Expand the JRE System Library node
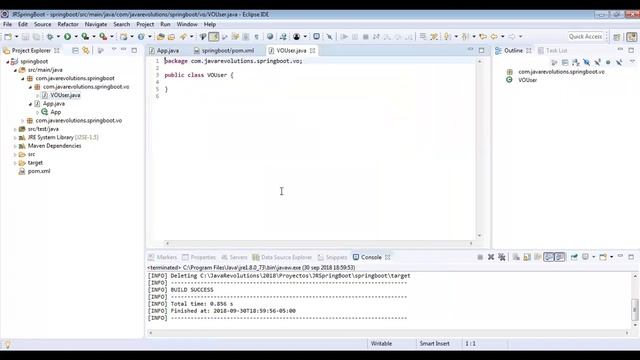Screen dimensions: 640x360 (15, 138)
